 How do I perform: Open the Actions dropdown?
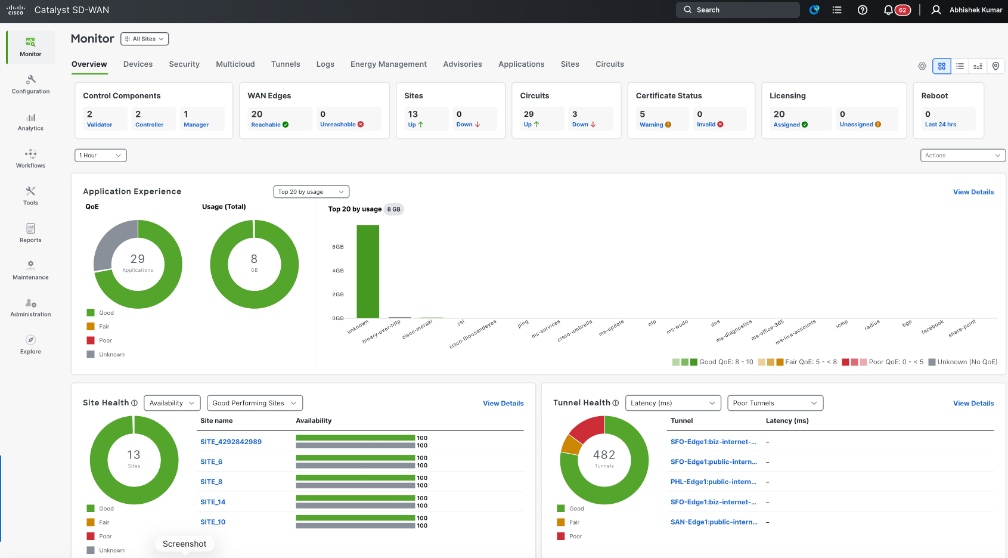[962, 155]
